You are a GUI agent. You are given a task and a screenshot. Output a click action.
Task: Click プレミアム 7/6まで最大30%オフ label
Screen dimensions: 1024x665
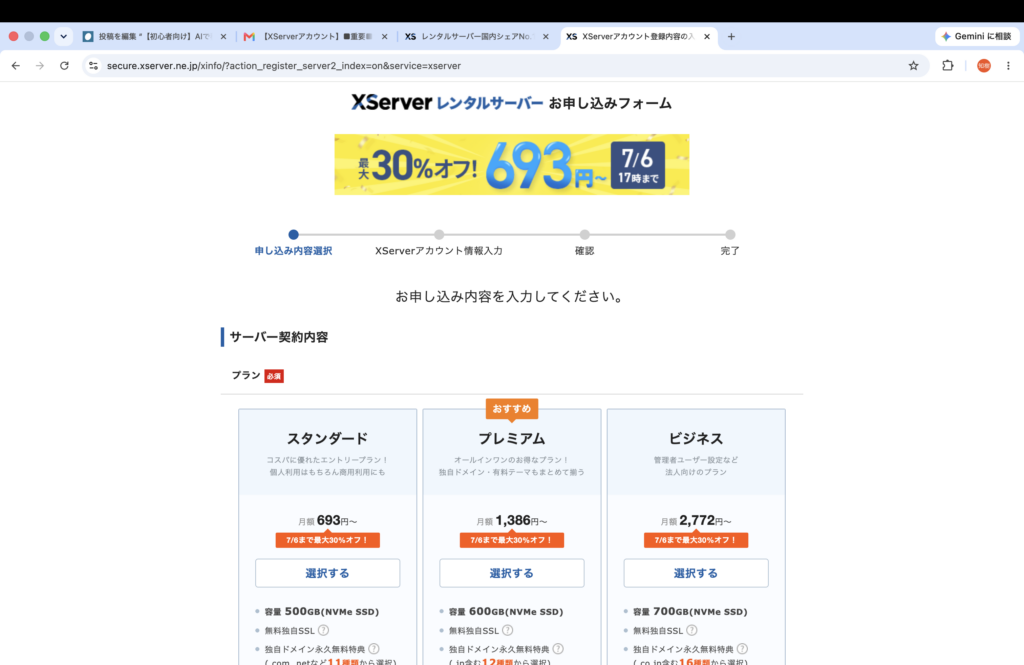(511, 540)
